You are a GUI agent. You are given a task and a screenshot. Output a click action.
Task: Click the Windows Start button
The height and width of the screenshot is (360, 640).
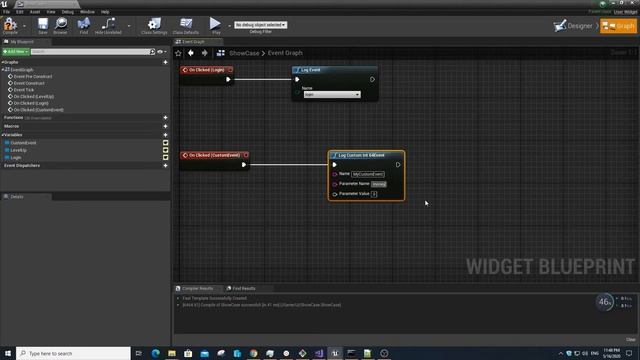pos(8,353)
